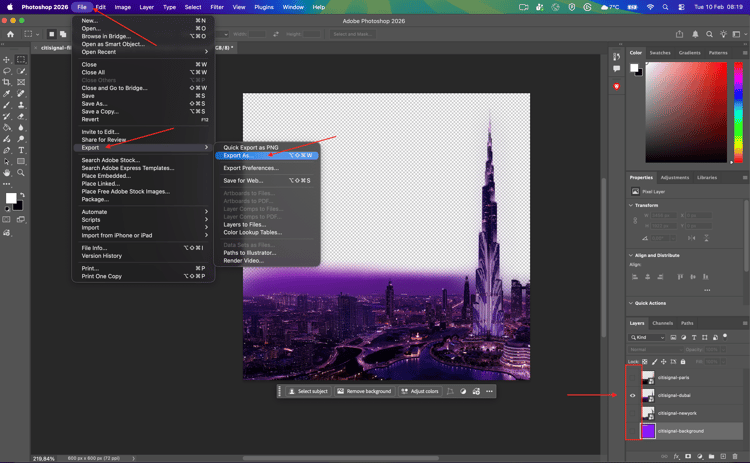Click the vertical hue spectrum slider
750x463 pixels.
(738, 110)
